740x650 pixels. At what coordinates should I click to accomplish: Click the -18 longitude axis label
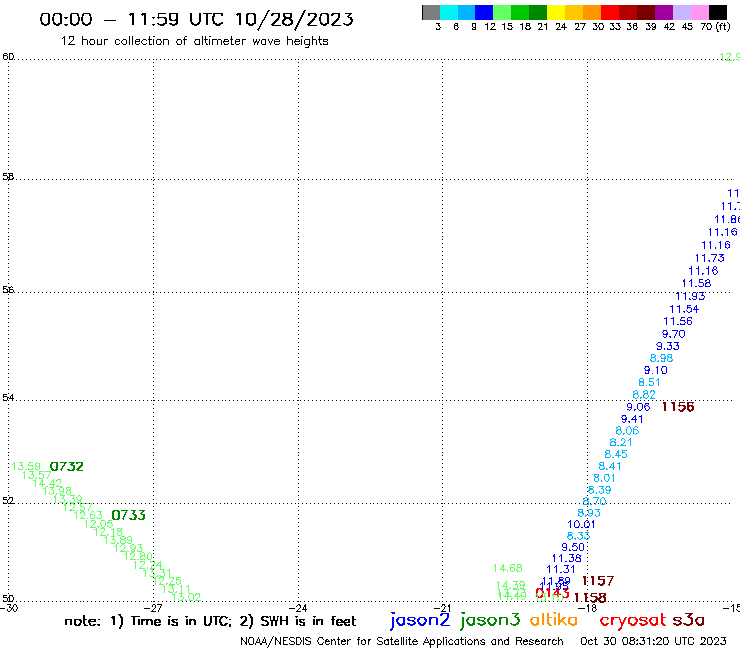point(588,608)
